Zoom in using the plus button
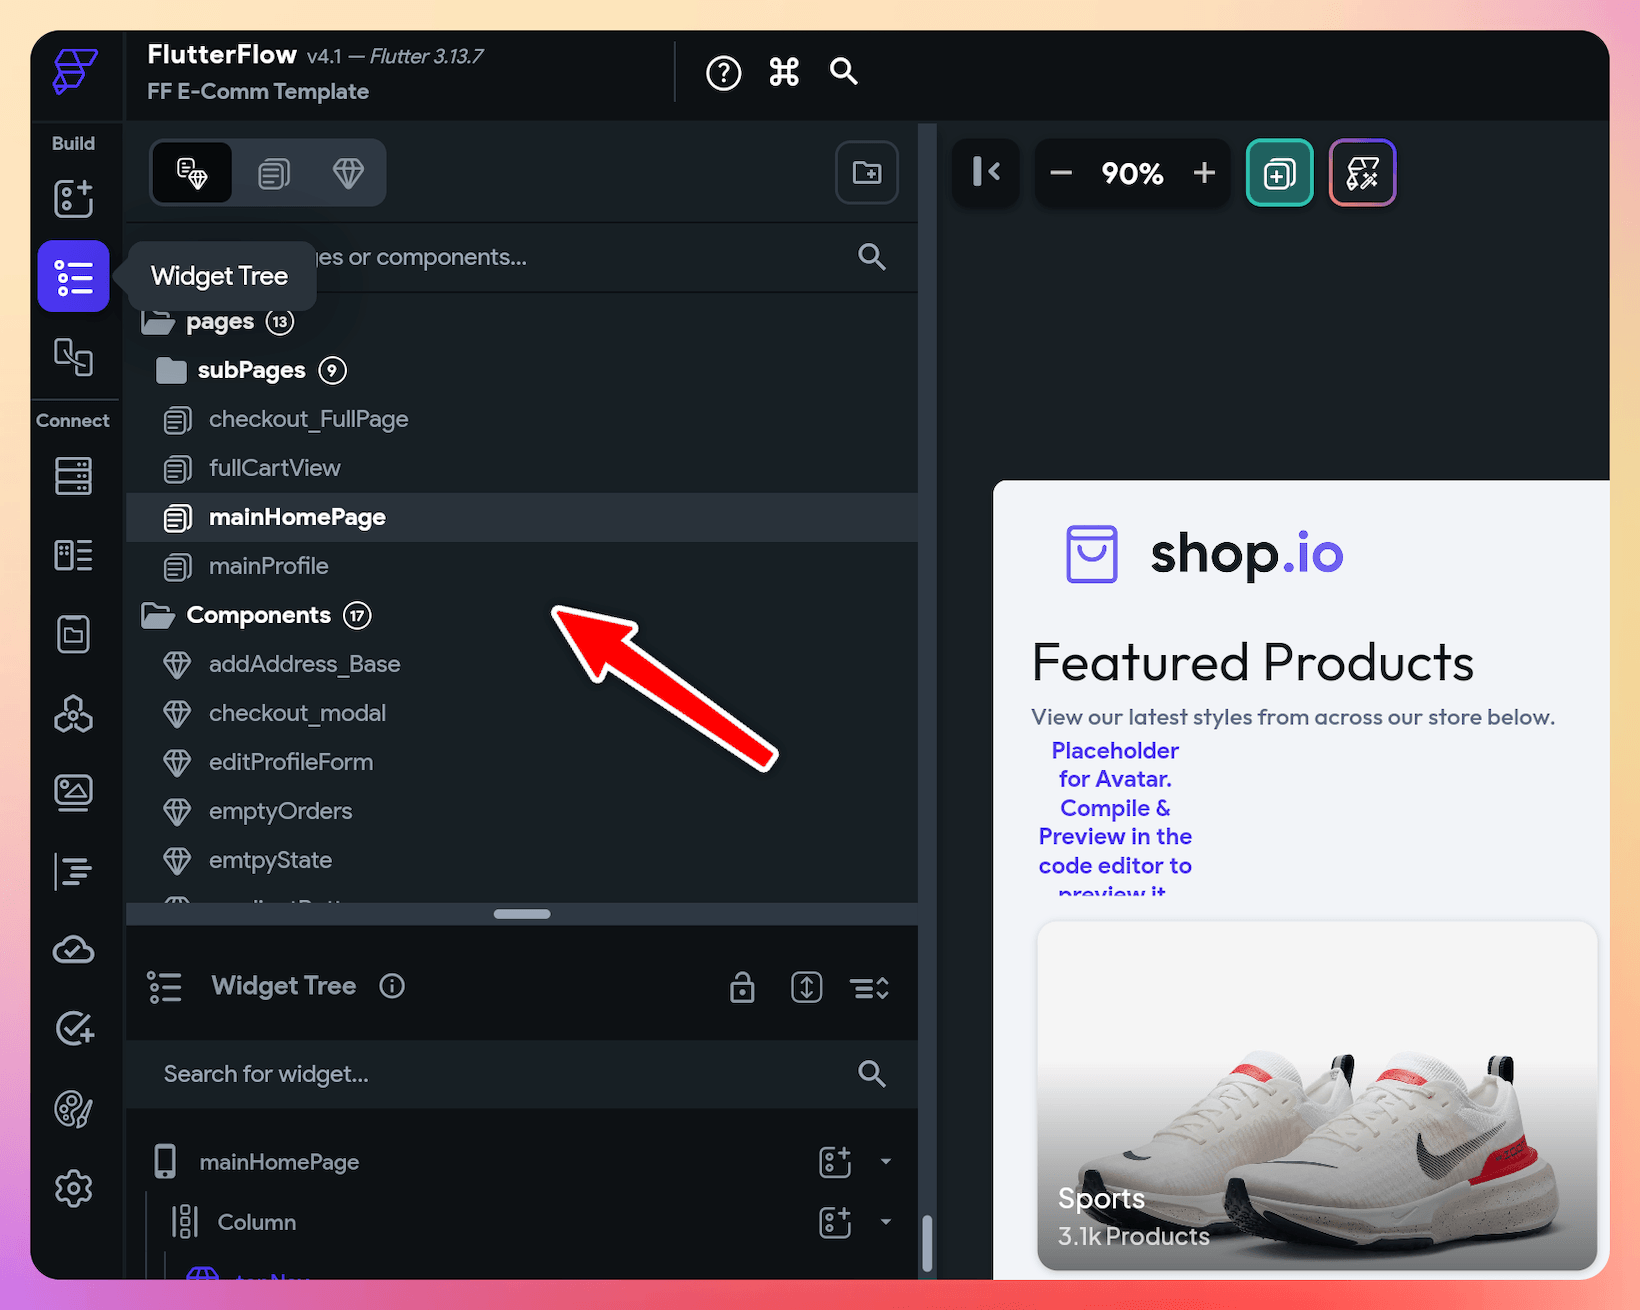The image size is (1640, 1310). click(x=1203, y=172)
